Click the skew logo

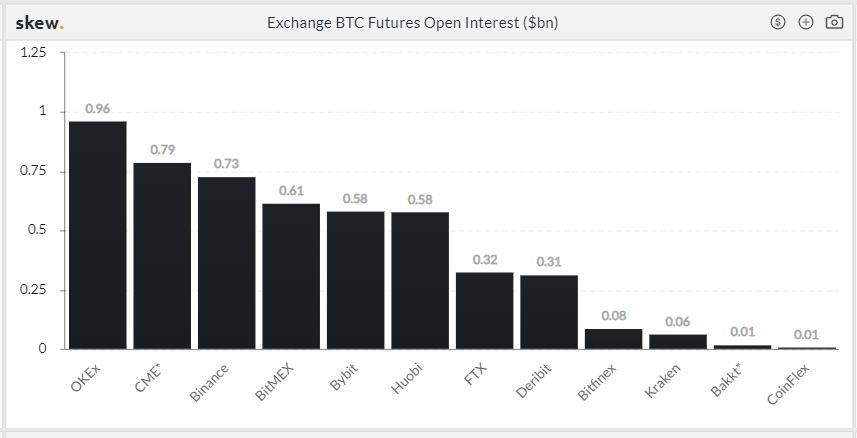click(x=39, y=22)
